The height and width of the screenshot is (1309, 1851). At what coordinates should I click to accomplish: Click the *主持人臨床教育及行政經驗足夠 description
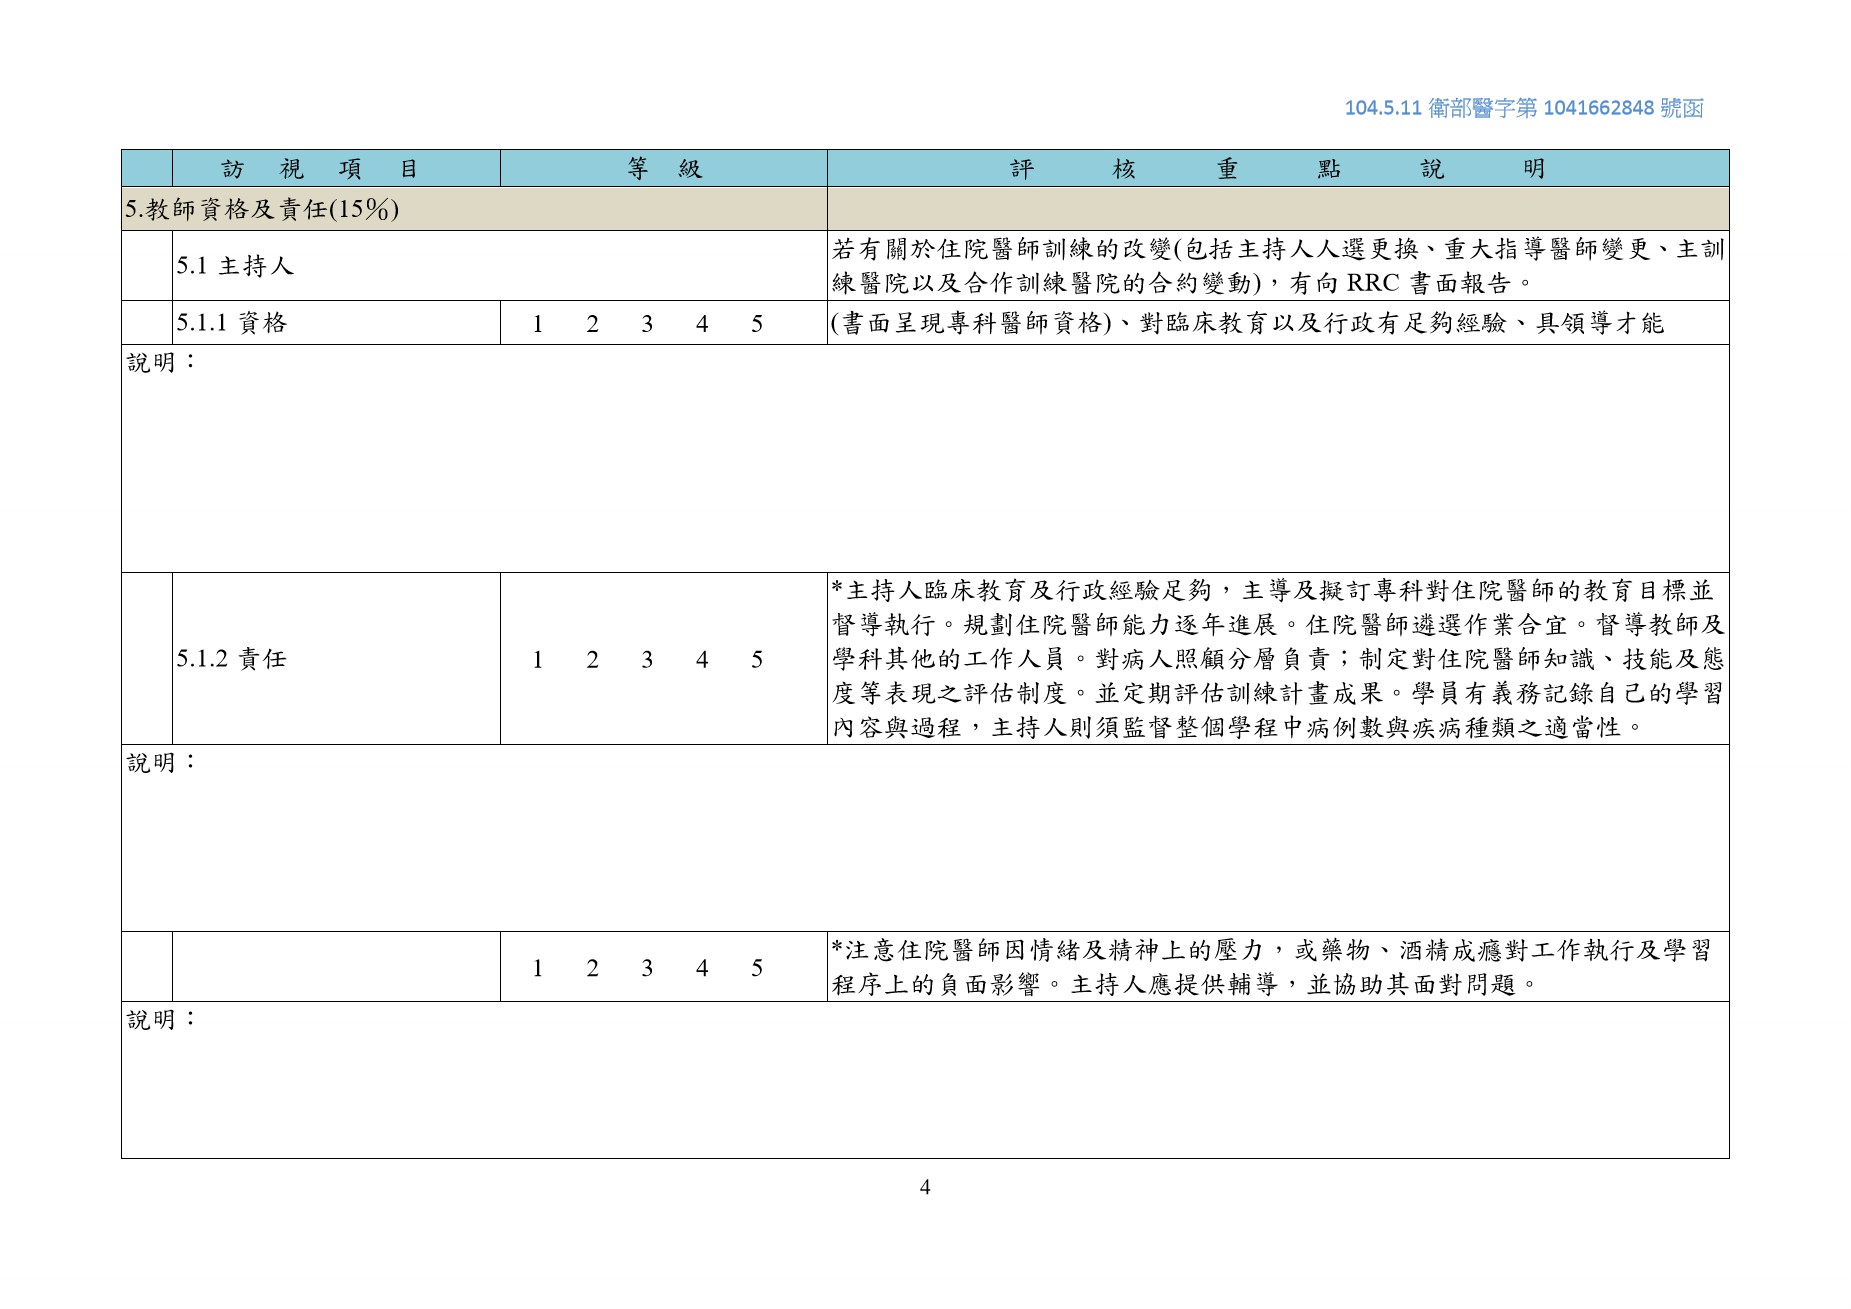pos(1278,659)
